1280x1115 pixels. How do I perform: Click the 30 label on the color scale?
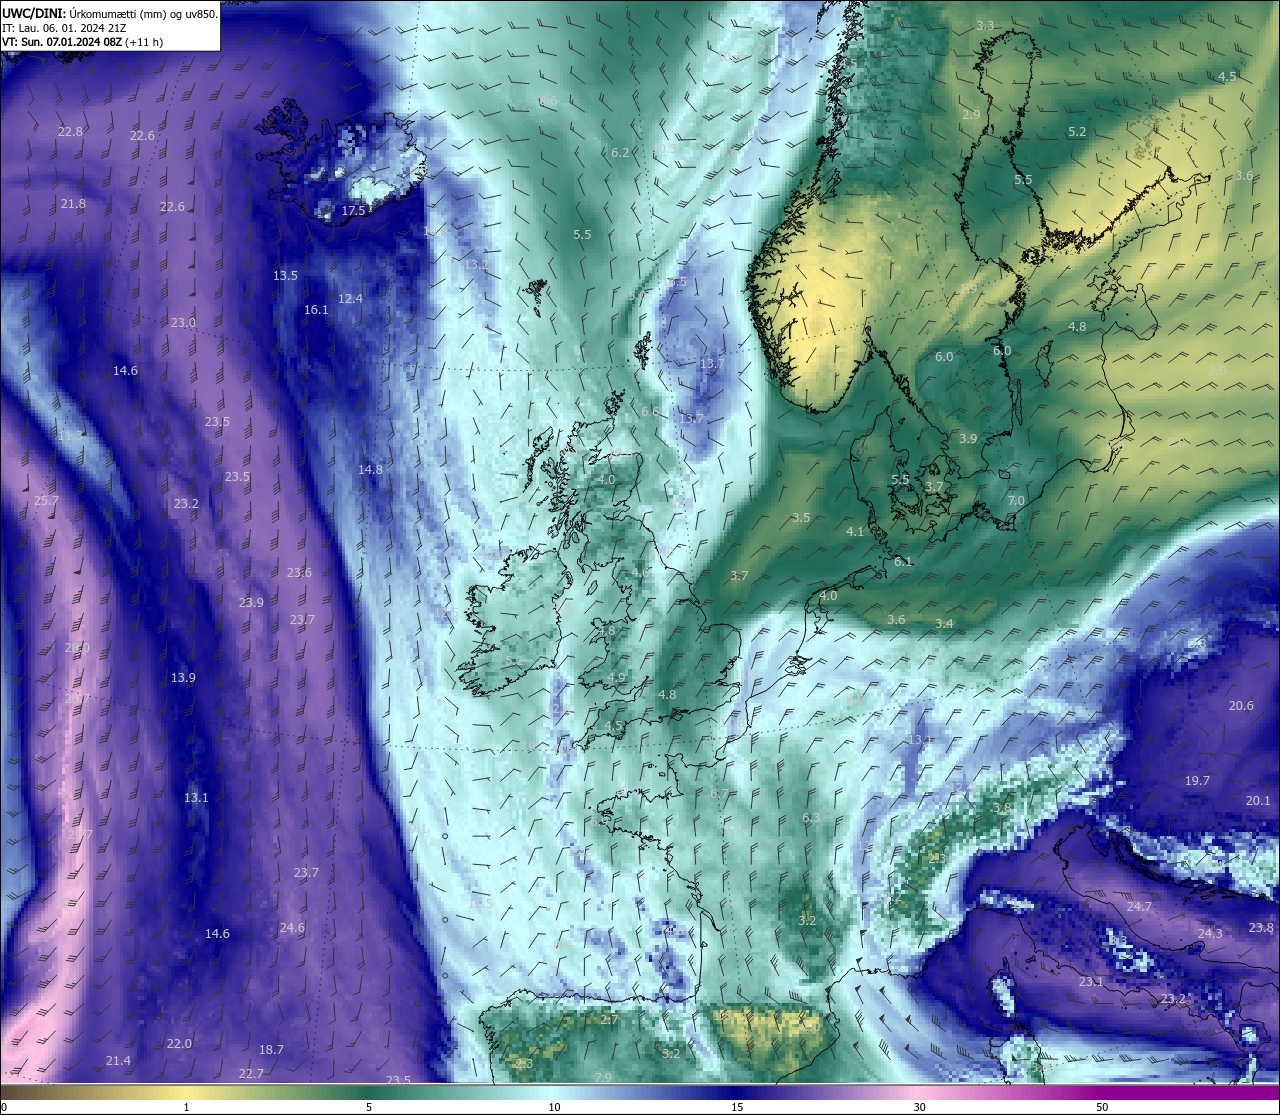[919, 1107]
